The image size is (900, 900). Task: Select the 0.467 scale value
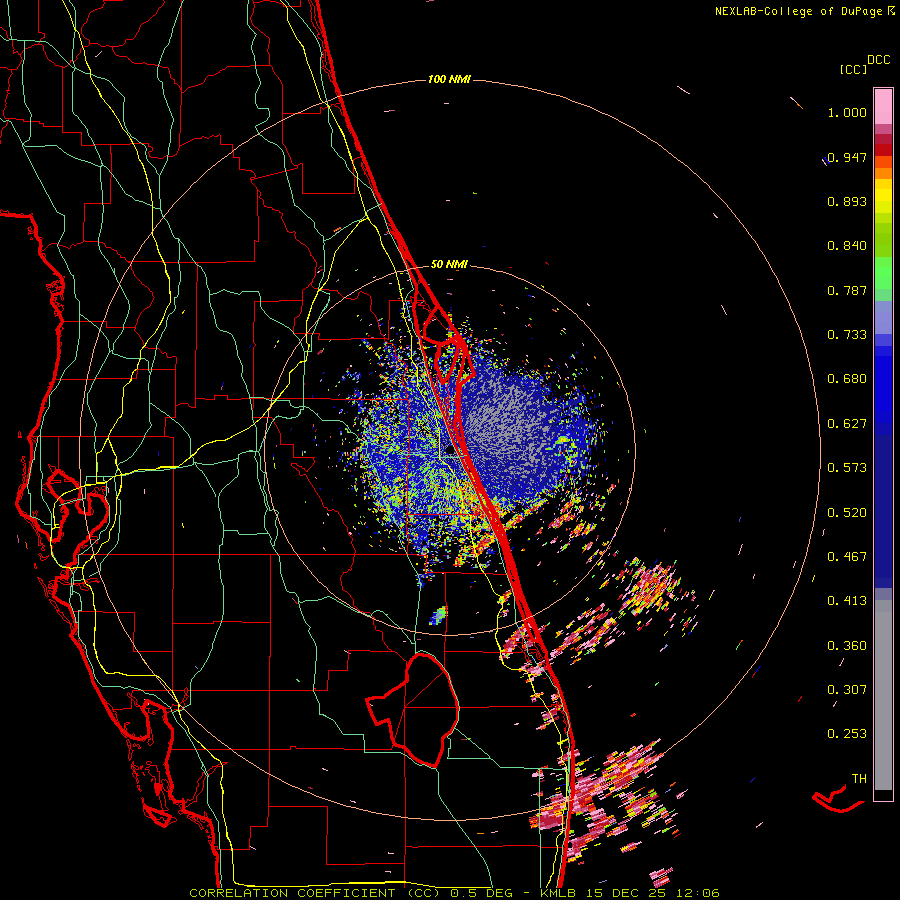tap(847, 557)
